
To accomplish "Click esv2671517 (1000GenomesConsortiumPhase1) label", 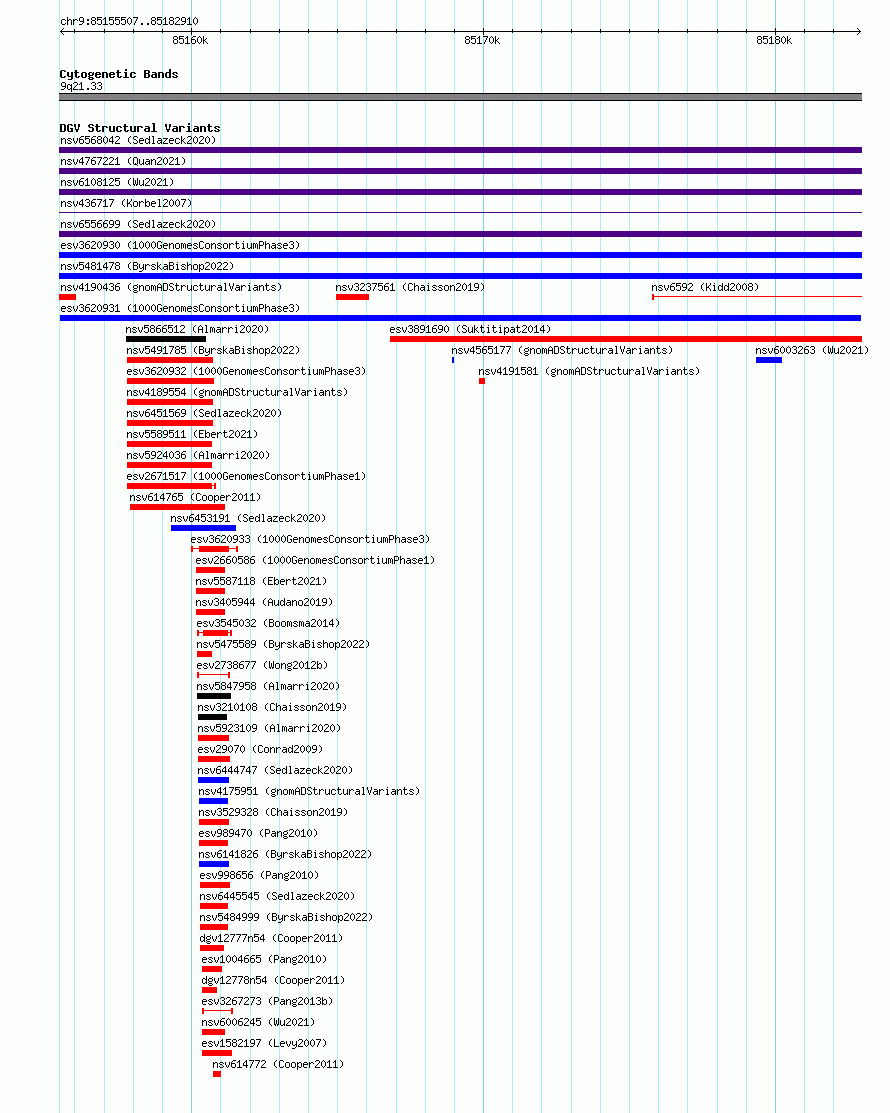I will click(246, 476).
